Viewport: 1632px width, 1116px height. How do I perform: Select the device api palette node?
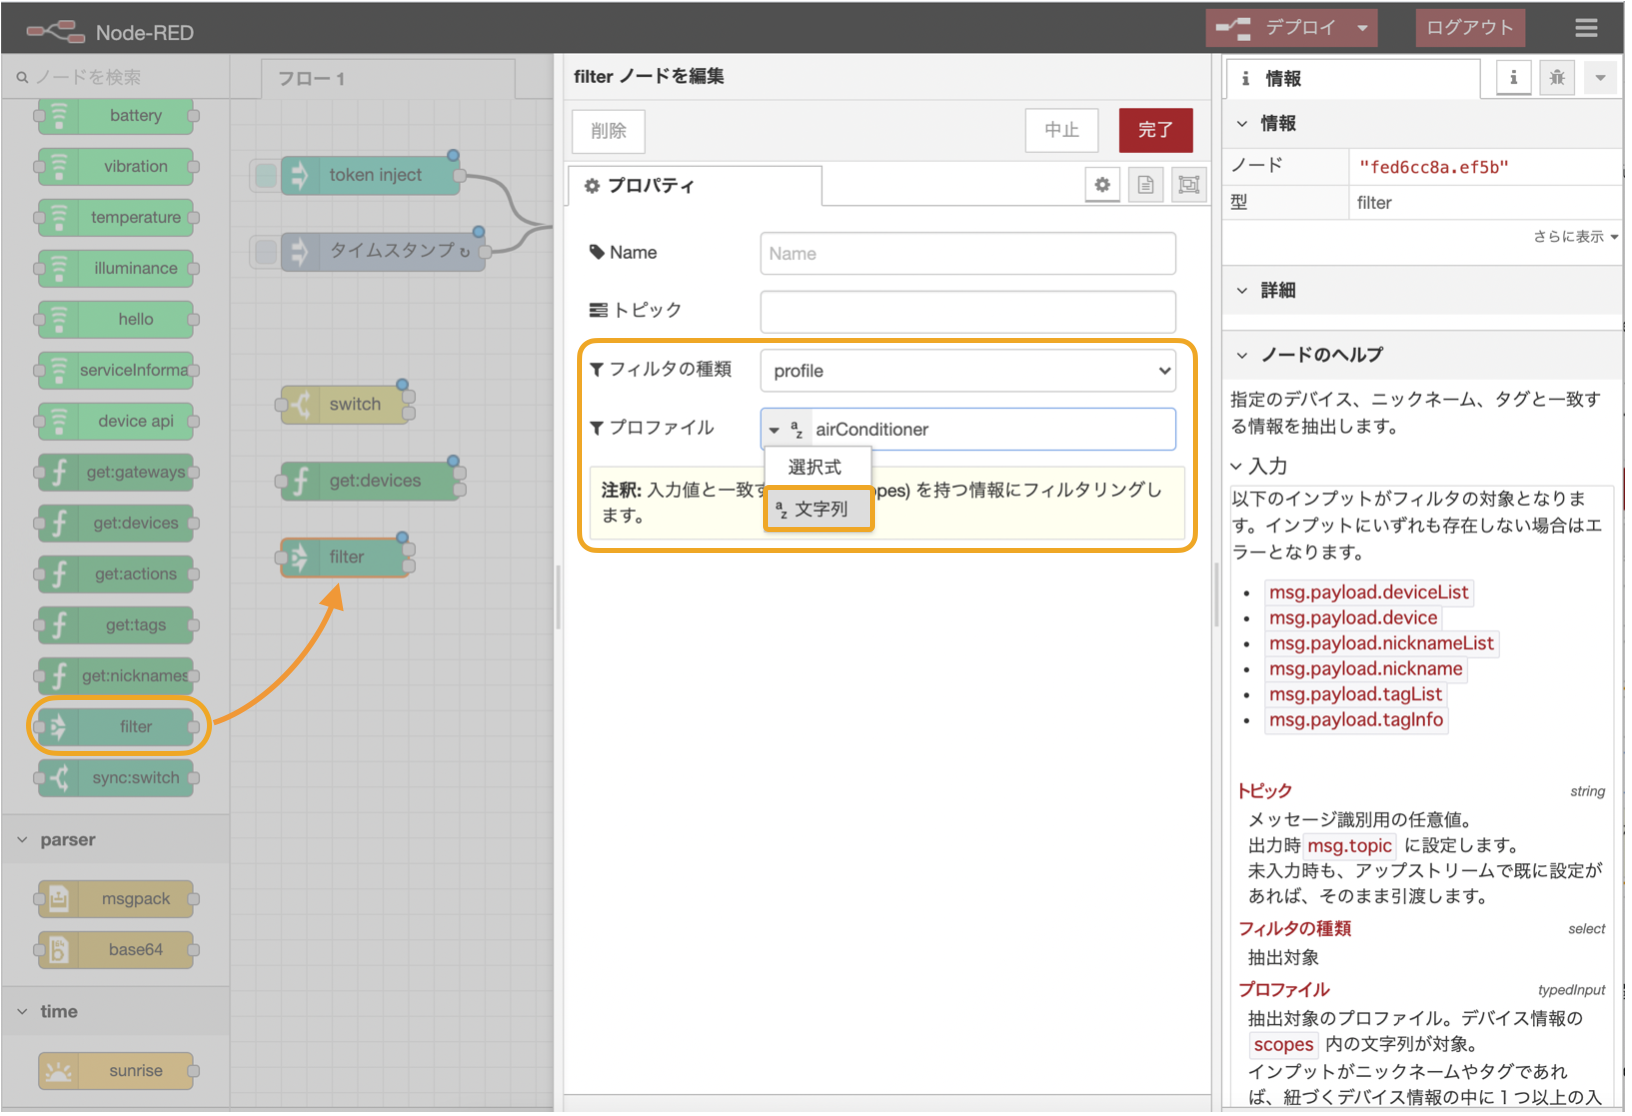pyautogui.click(x=117, y=422)
